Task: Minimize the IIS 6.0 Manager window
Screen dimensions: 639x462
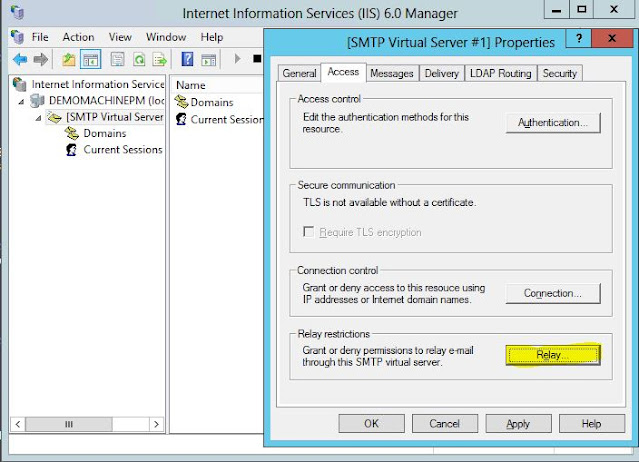Action: pos(556,10)
